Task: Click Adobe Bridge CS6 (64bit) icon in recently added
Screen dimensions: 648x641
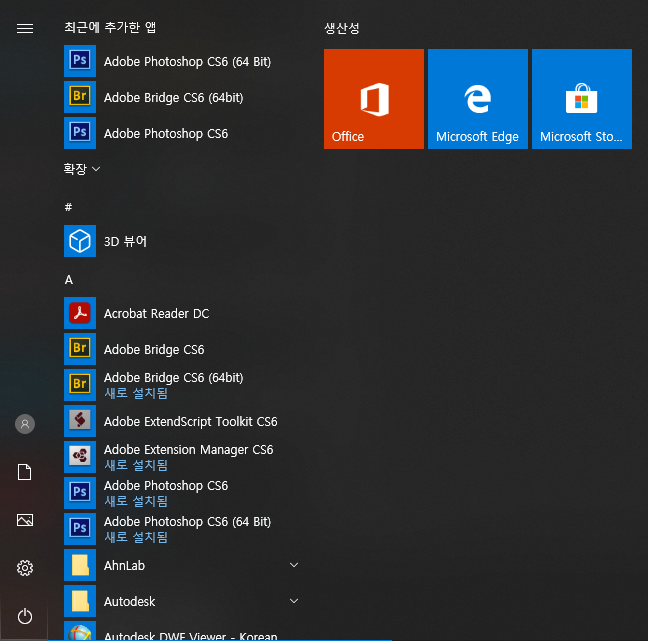Action: [x=80, y=97]
